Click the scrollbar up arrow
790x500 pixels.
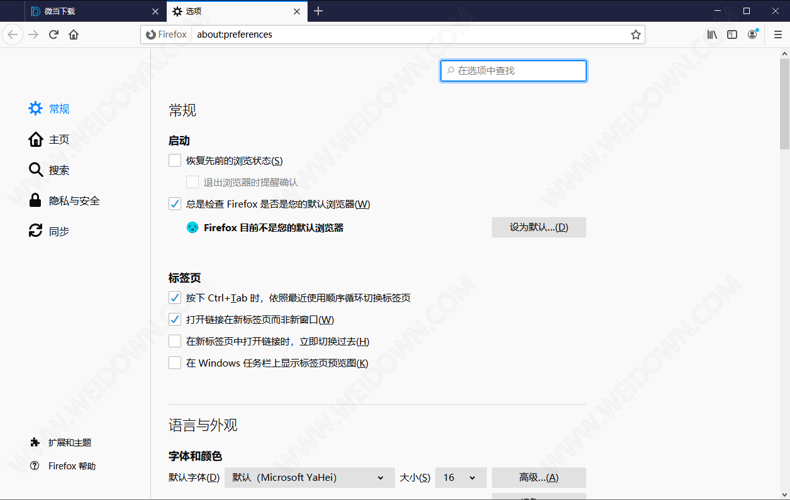click(x=784, y=53)
